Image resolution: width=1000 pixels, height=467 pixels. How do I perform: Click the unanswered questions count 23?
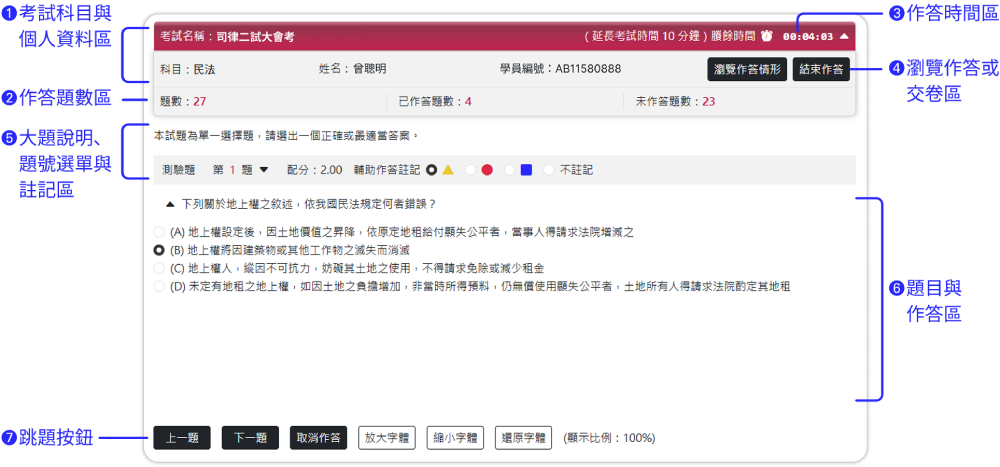(x=709, y=101)
